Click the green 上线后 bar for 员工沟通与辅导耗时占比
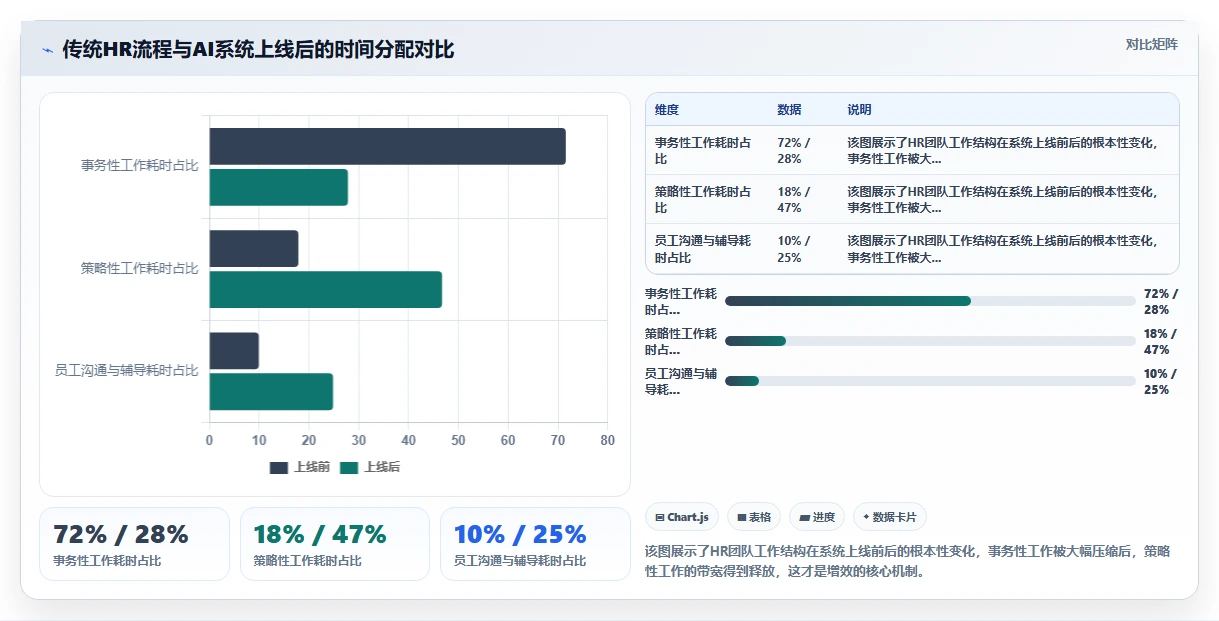This screenshot has height=621, width=1219. (x=271, y=391)
